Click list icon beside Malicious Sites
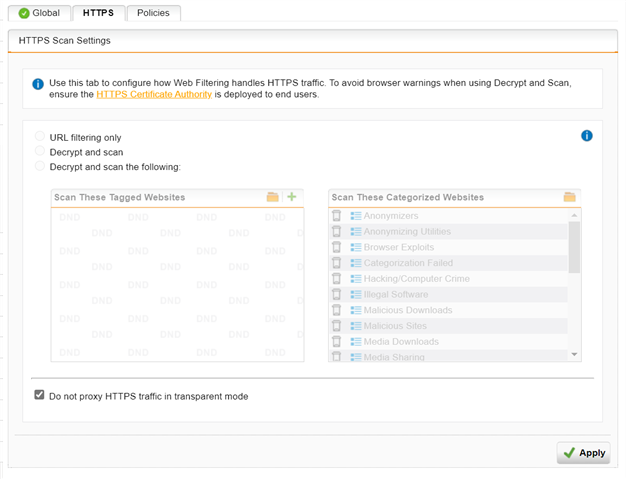626x479 pixels. click(356, 326)
